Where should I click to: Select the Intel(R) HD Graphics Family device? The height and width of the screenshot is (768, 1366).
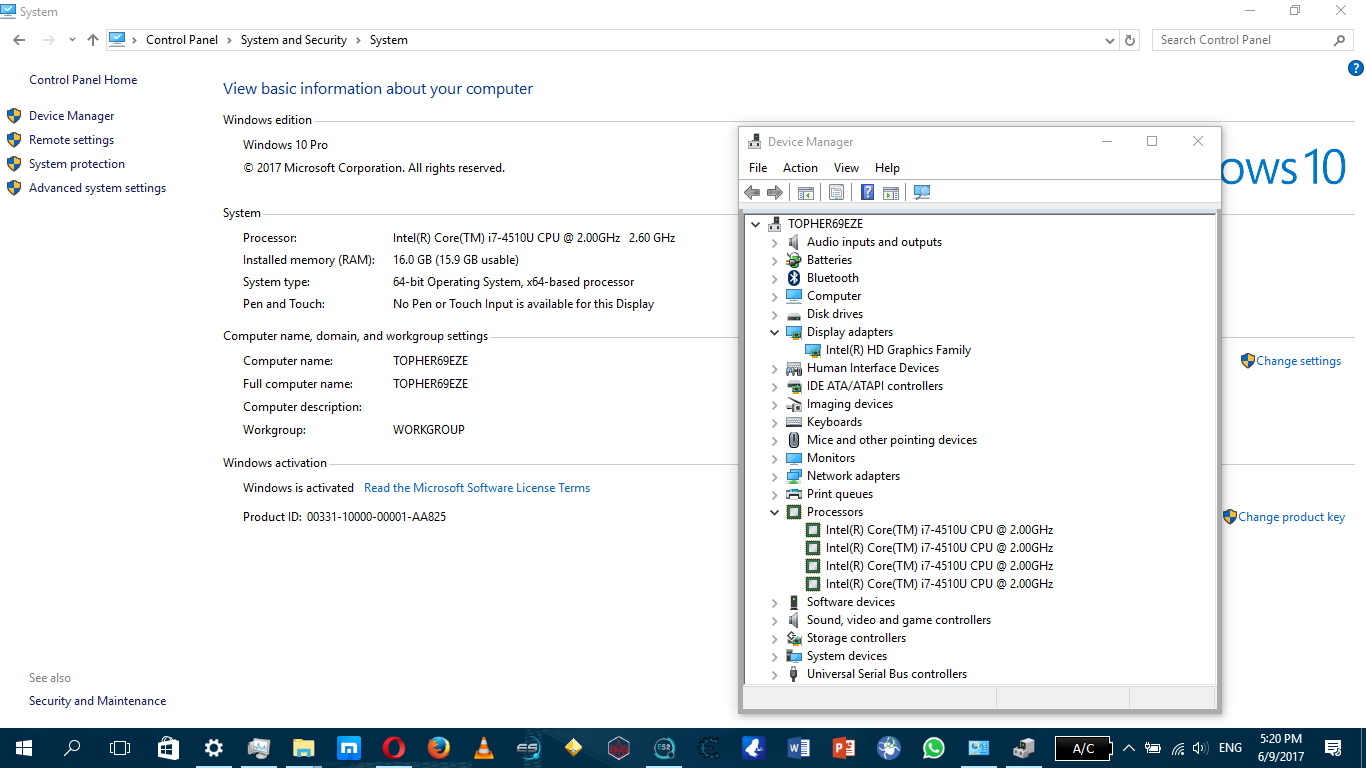(x=898, y=350)
